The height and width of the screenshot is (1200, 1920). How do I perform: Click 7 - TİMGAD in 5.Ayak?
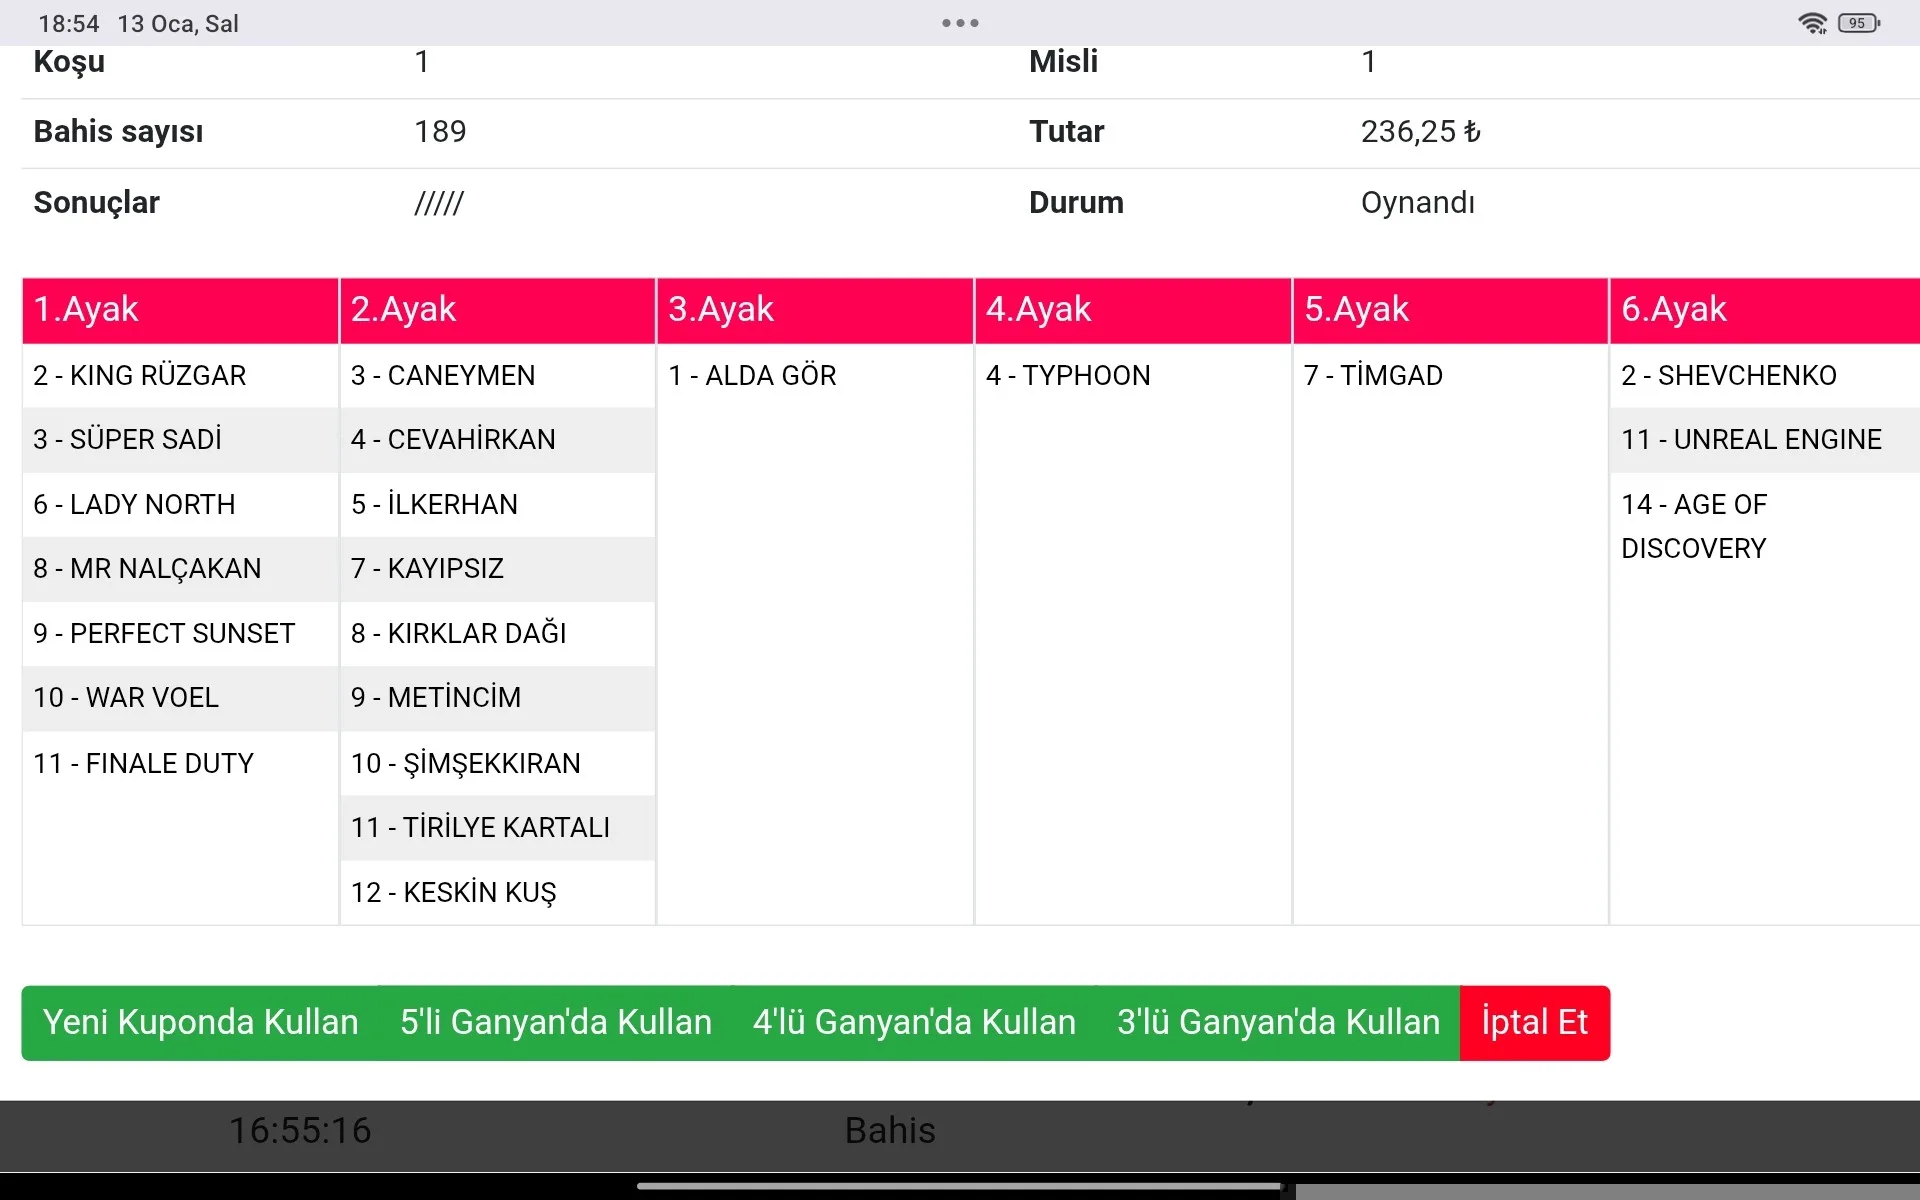pos(1373,376)
